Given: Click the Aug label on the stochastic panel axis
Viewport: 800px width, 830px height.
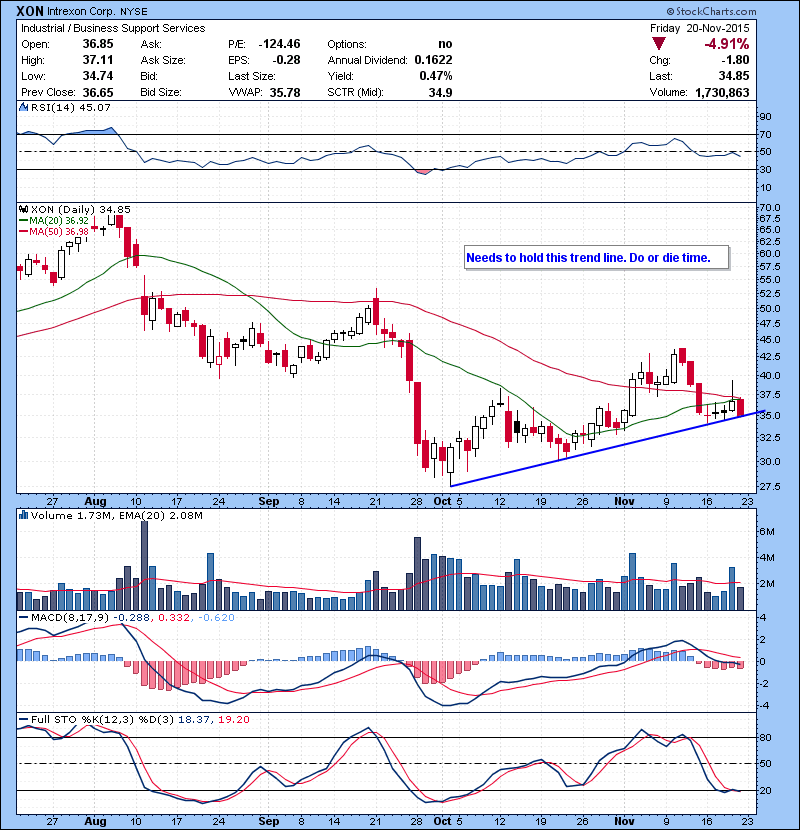Looking at the screenshot, I should pyautogui.click(x=95, y=821).
